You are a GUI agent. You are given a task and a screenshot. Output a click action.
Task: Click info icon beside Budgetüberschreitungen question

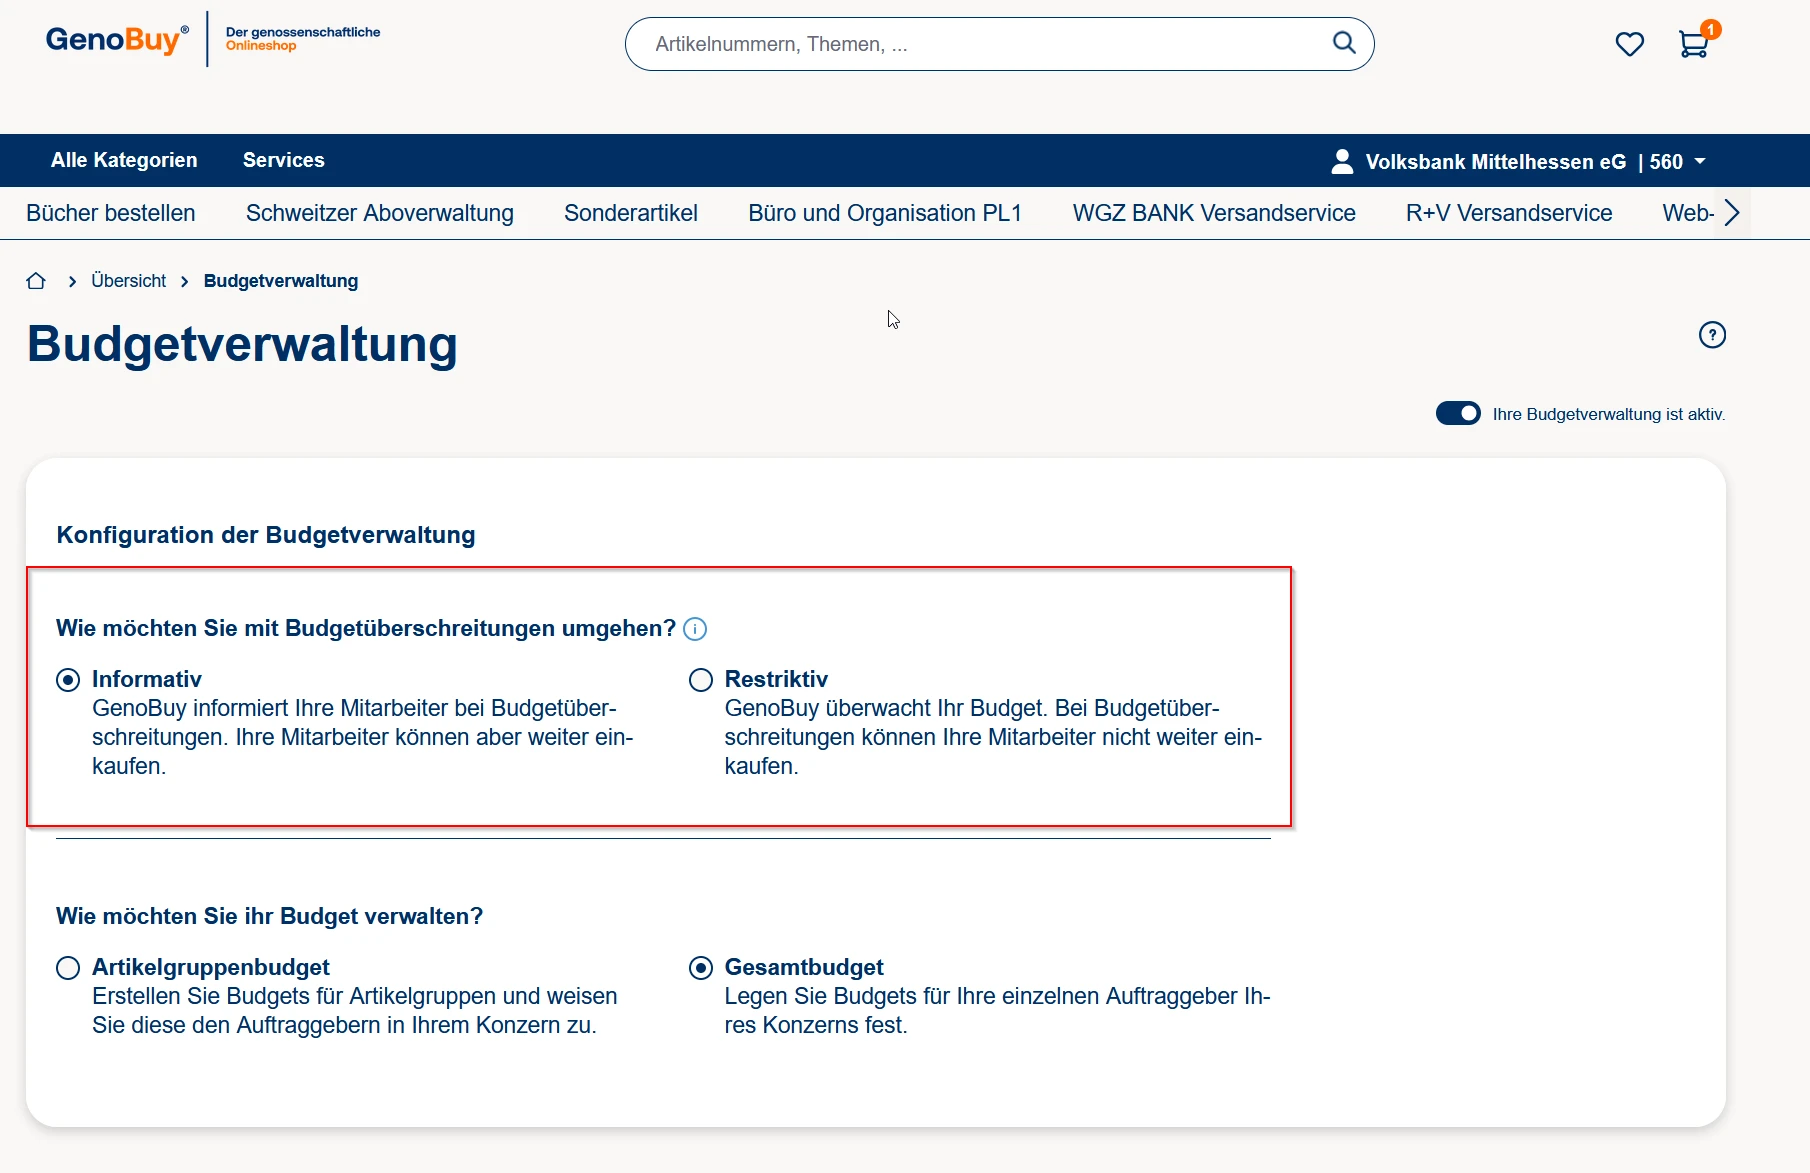click(x=695, y=629)
